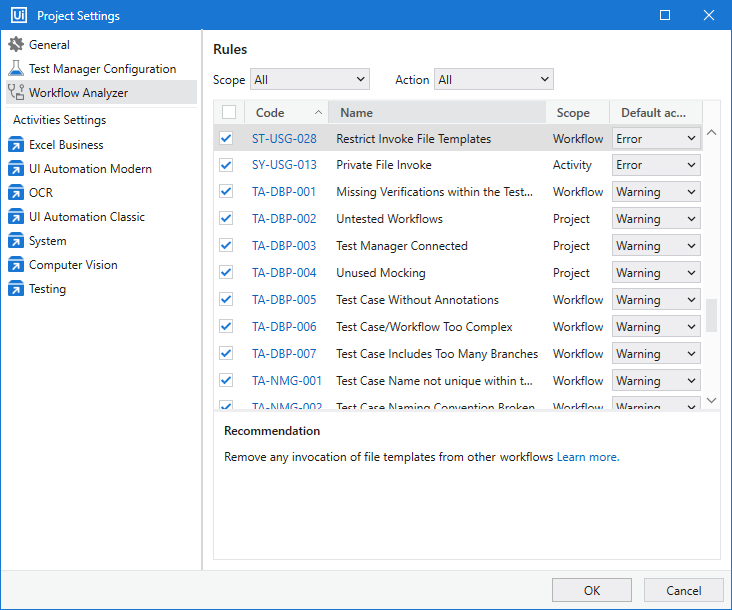
Task: Click the Test Manager Configuration flask icon
Action: coord(16,69)
